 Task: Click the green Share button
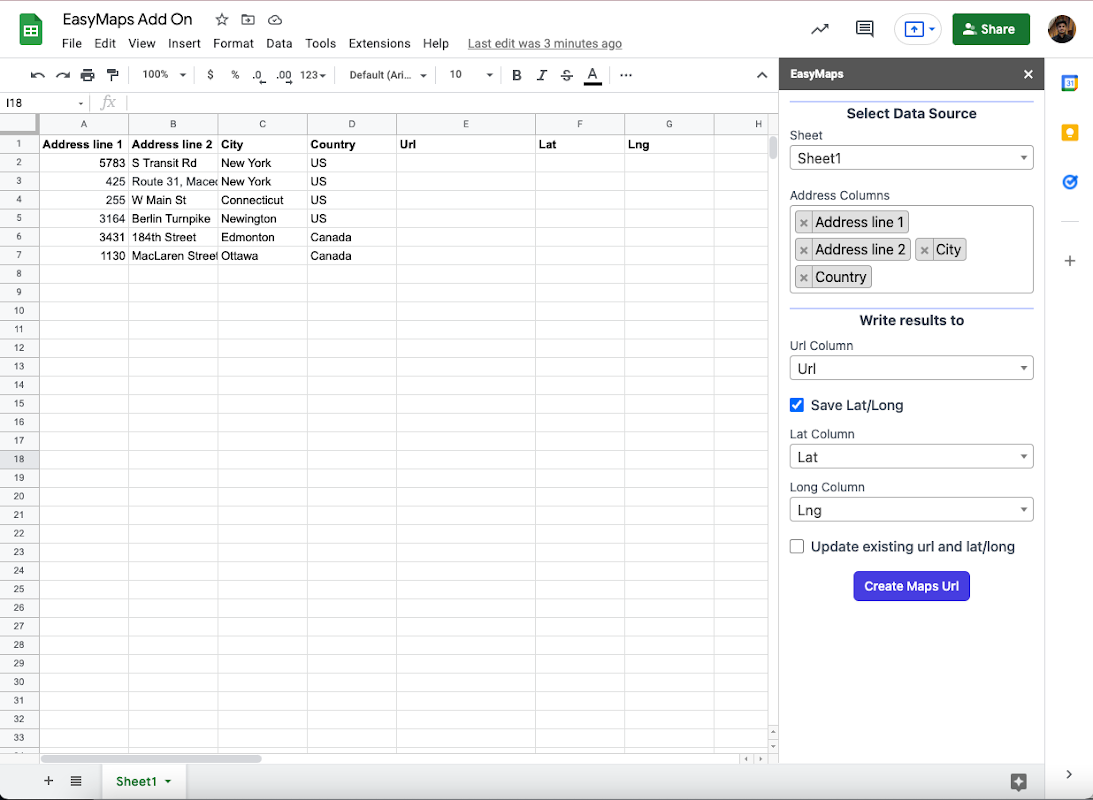click(x=991, y=29)
